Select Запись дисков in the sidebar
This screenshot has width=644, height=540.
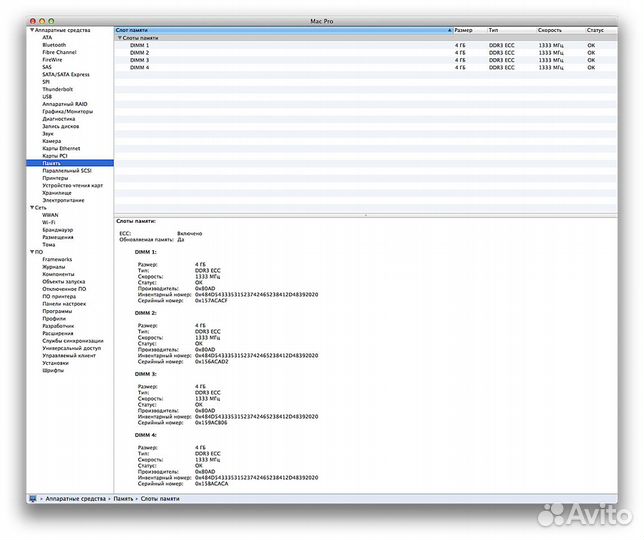coord(60,126)
